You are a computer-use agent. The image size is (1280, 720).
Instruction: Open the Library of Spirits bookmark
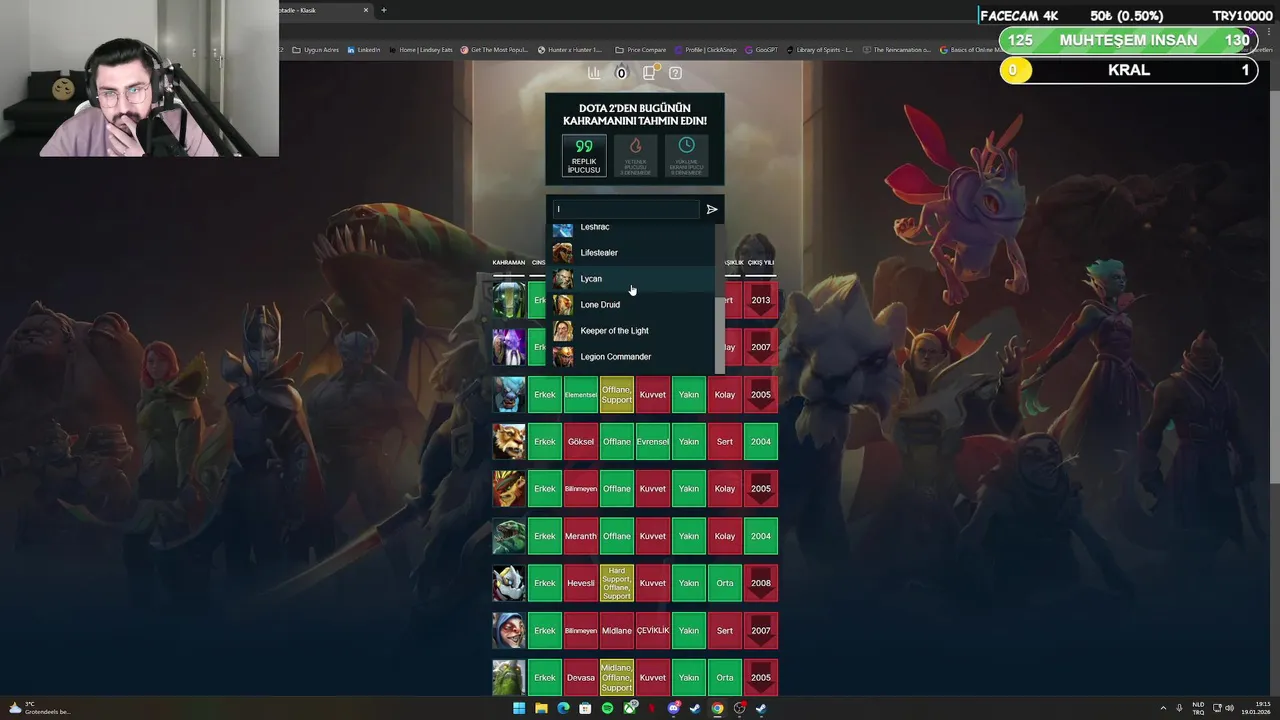820,50
